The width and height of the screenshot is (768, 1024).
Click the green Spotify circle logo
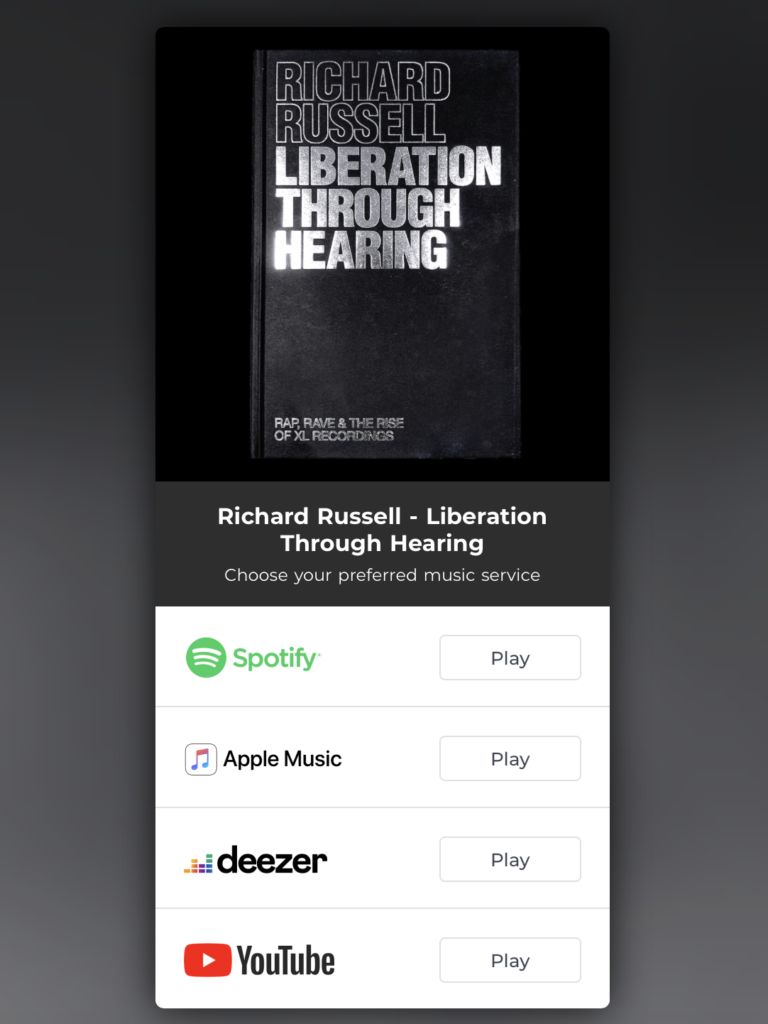click(206, 657)
